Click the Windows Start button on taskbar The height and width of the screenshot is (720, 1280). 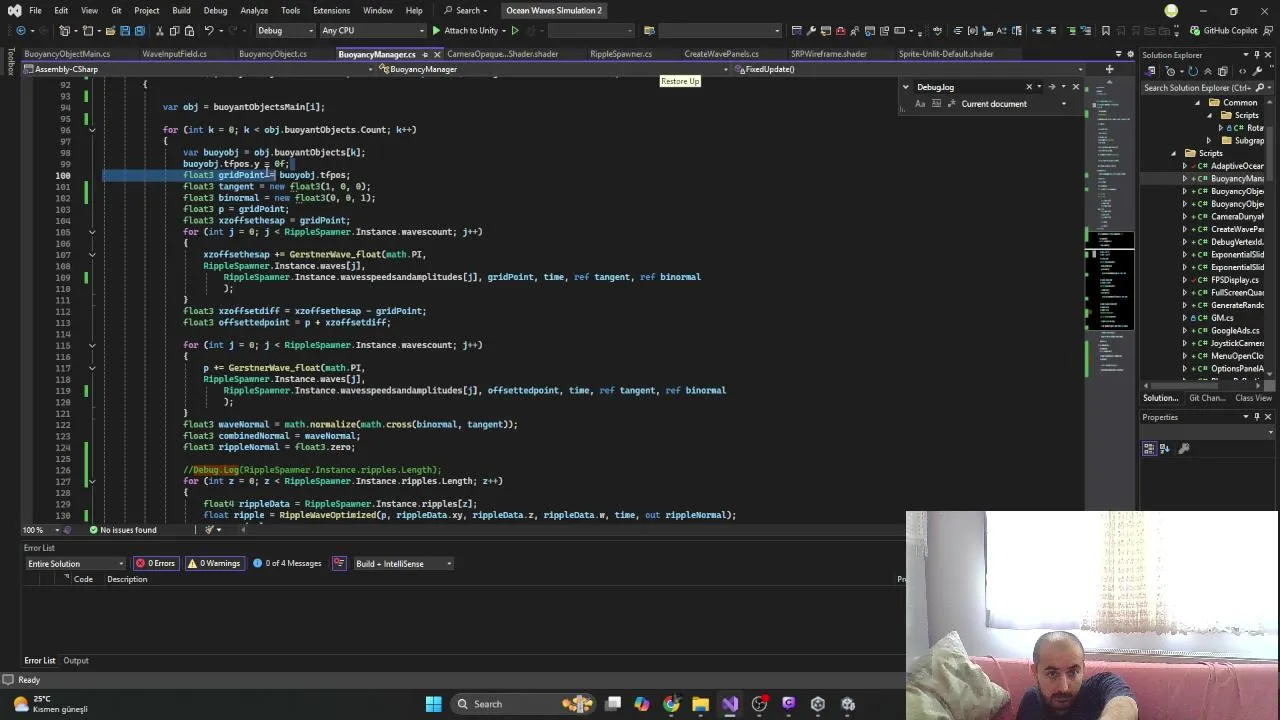433,704
